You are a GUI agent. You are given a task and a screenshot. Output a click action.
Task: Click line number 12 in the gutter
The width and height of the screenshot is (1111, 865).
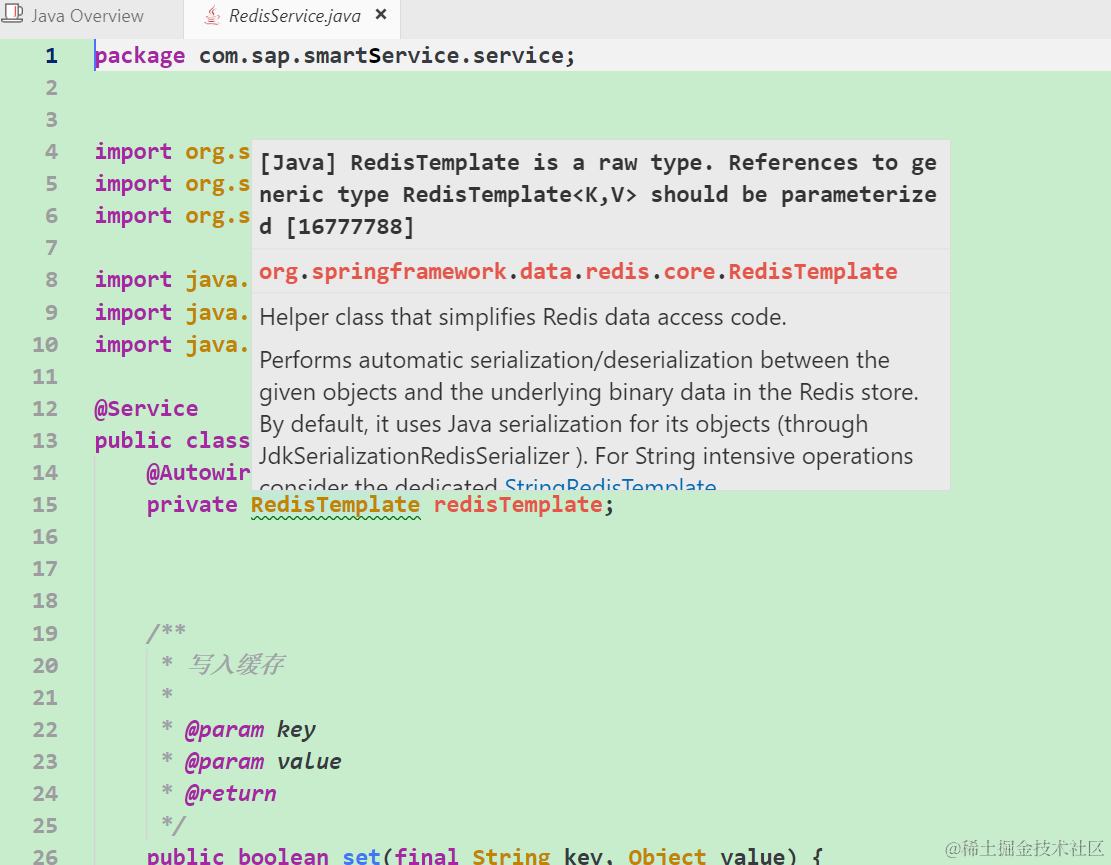pyautogui.click(x=45, y=409)
